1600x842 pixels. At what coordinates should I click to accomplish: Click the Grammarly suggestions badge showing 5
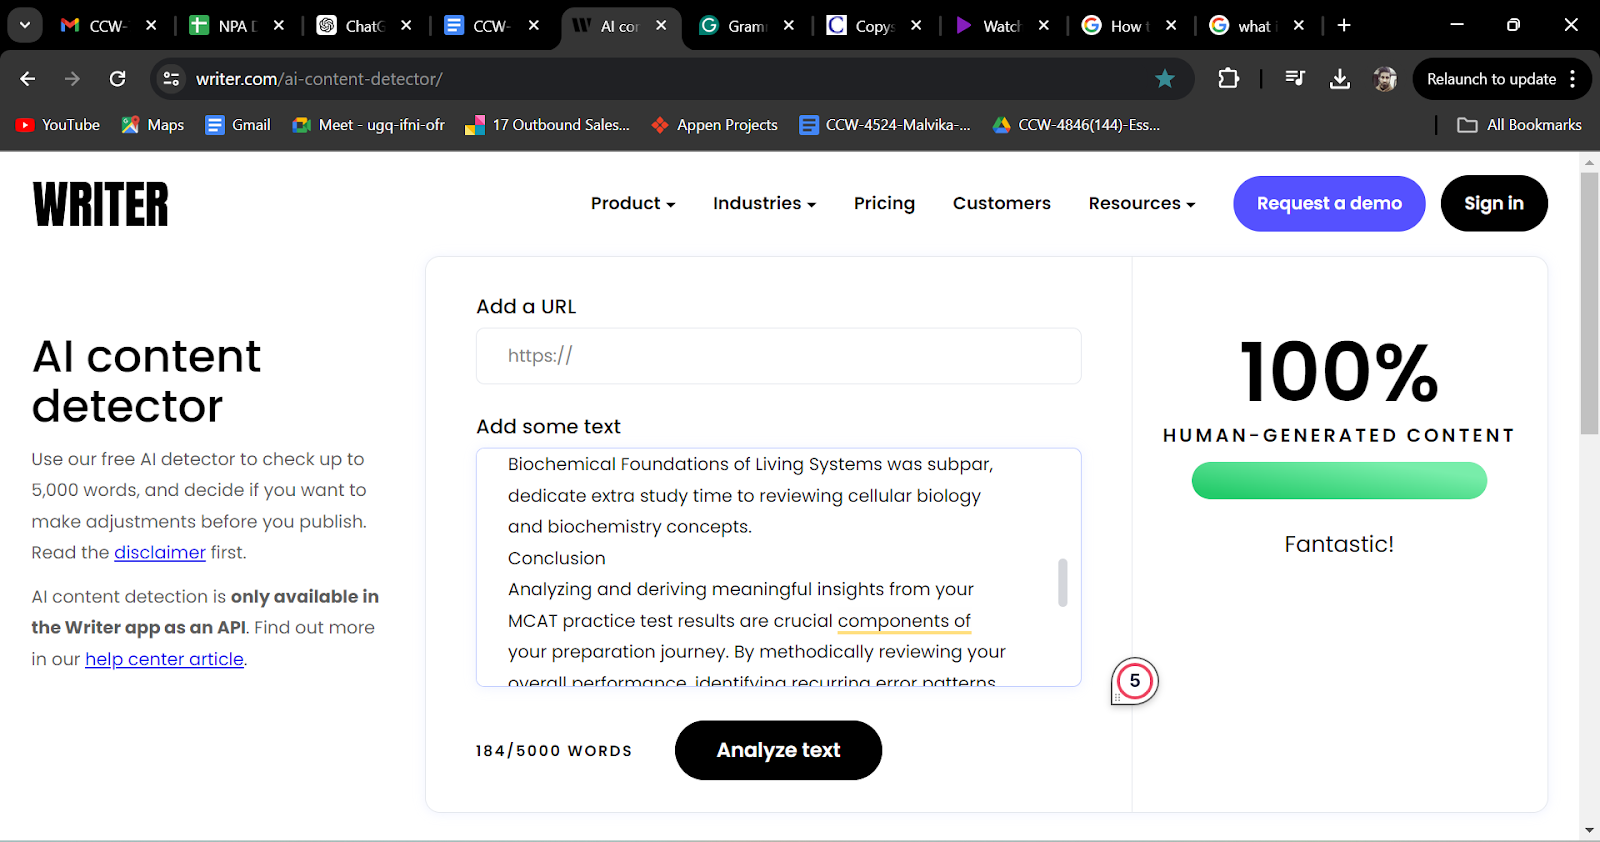tap(1135, 681)
